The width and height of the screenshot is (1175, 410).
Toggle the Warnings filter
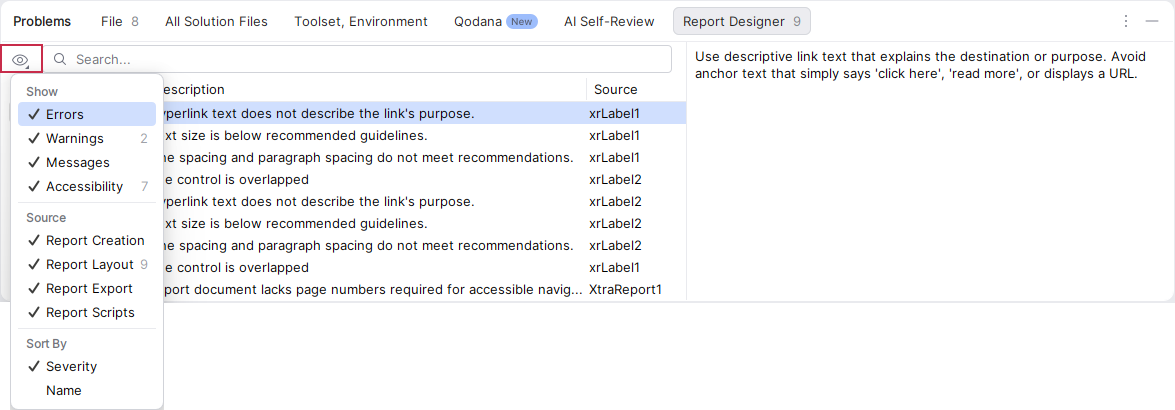[86, 139]
